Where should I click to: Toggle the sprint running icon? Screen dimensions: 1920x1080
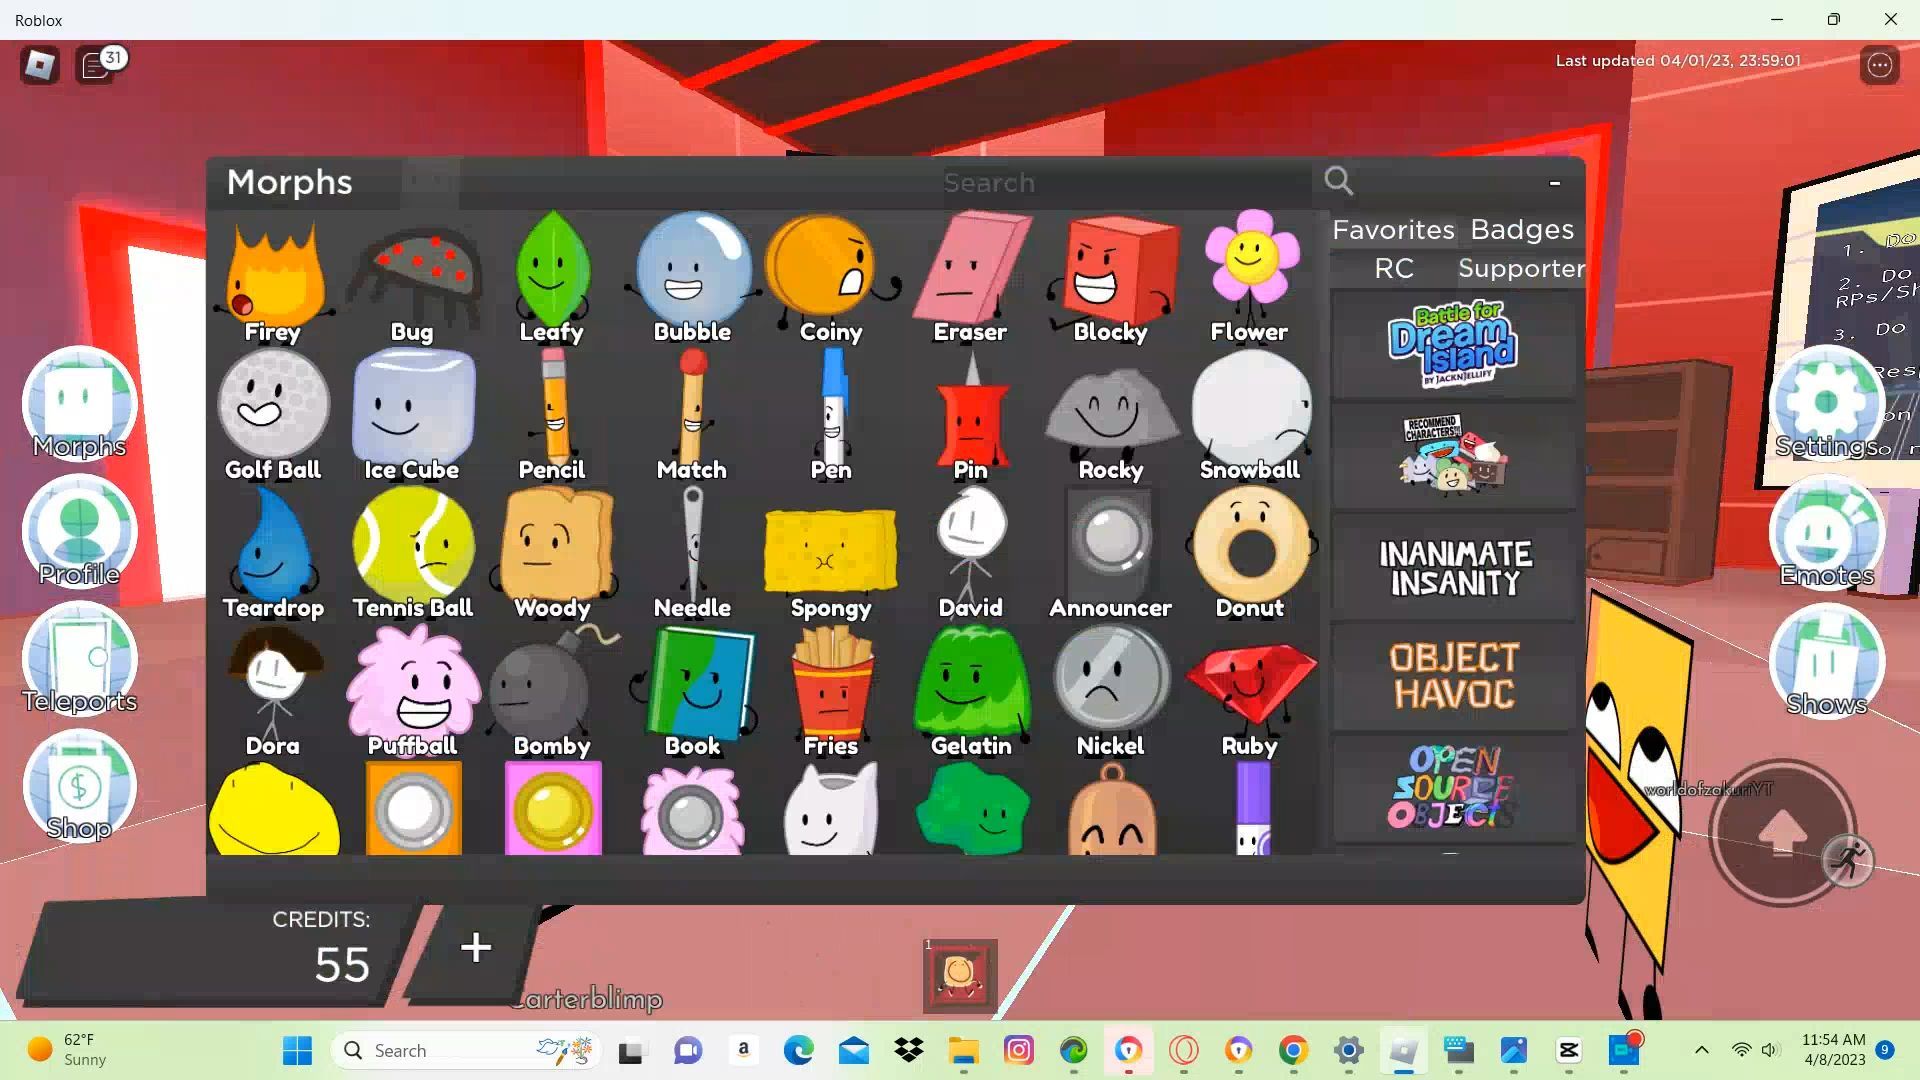pos(1848,860)
